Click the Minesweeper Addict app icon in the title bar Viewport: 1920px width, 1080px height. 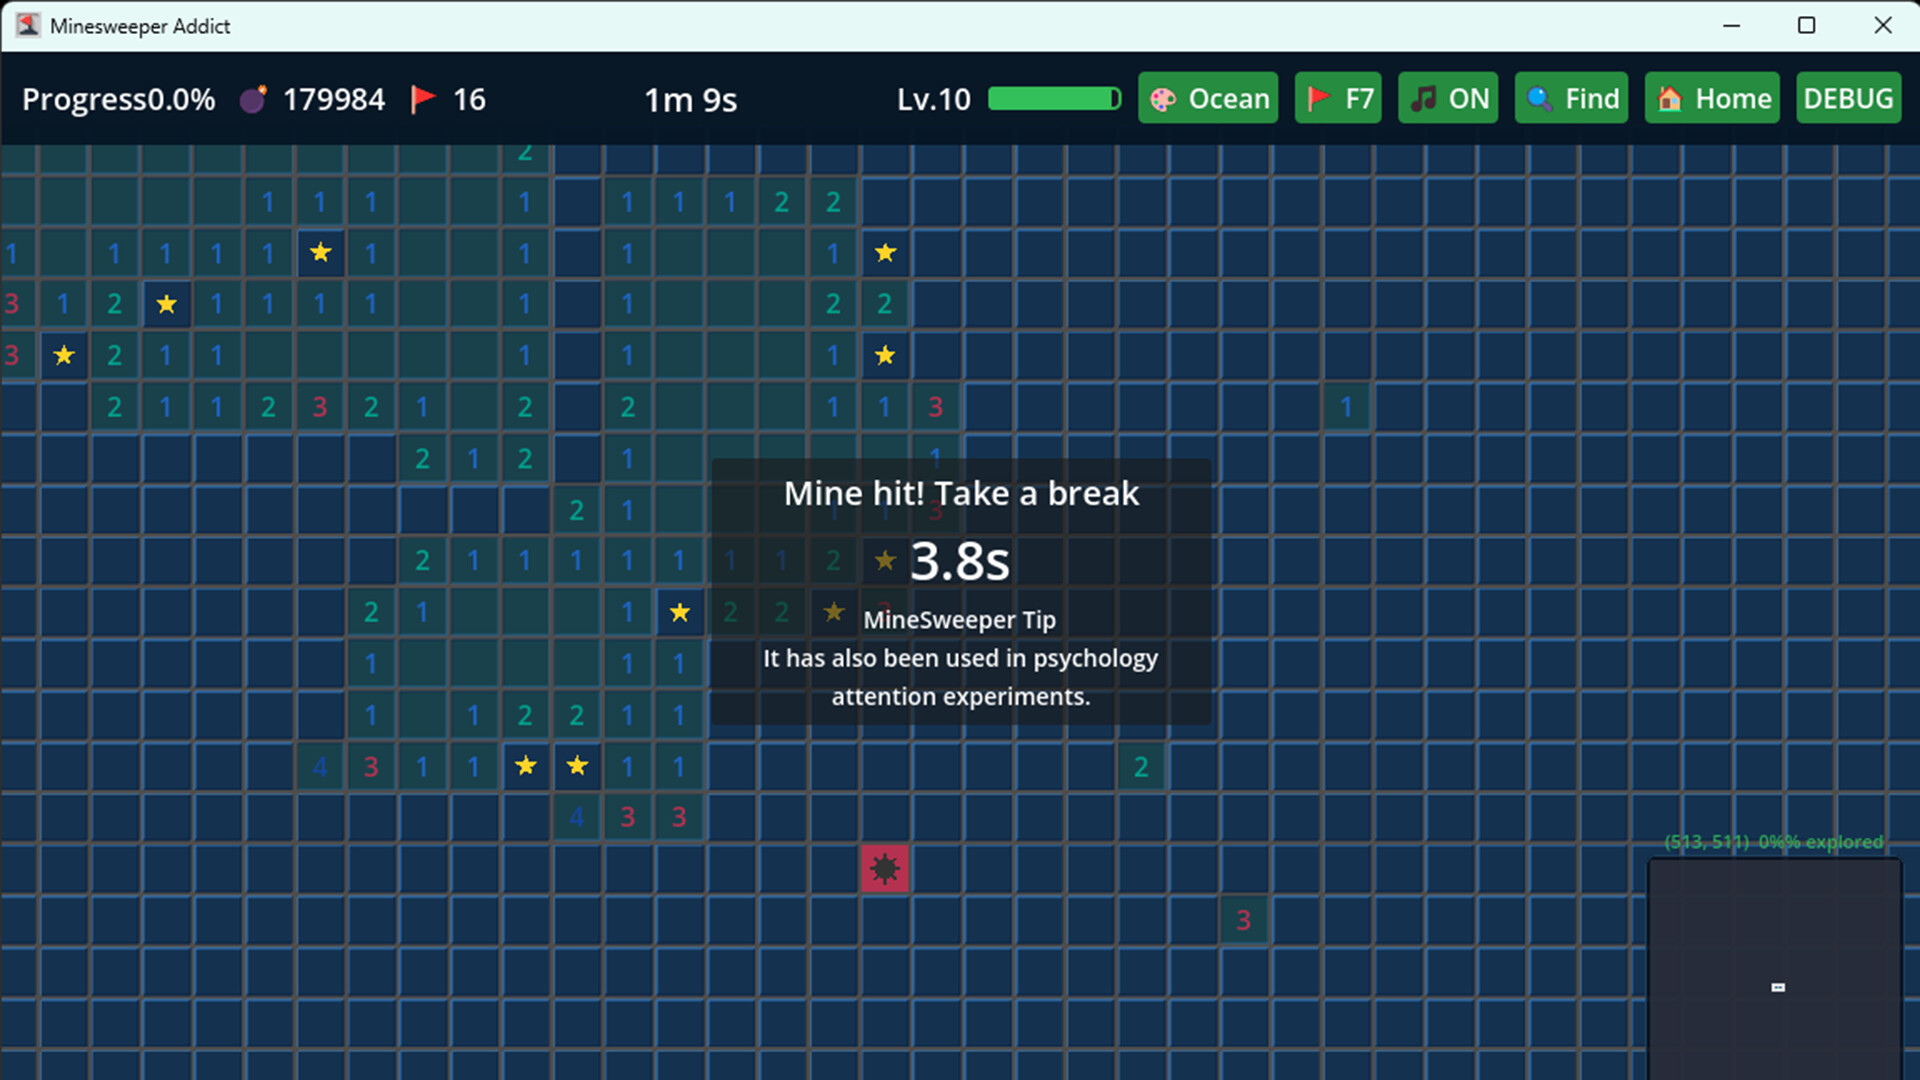click(28, 25)
